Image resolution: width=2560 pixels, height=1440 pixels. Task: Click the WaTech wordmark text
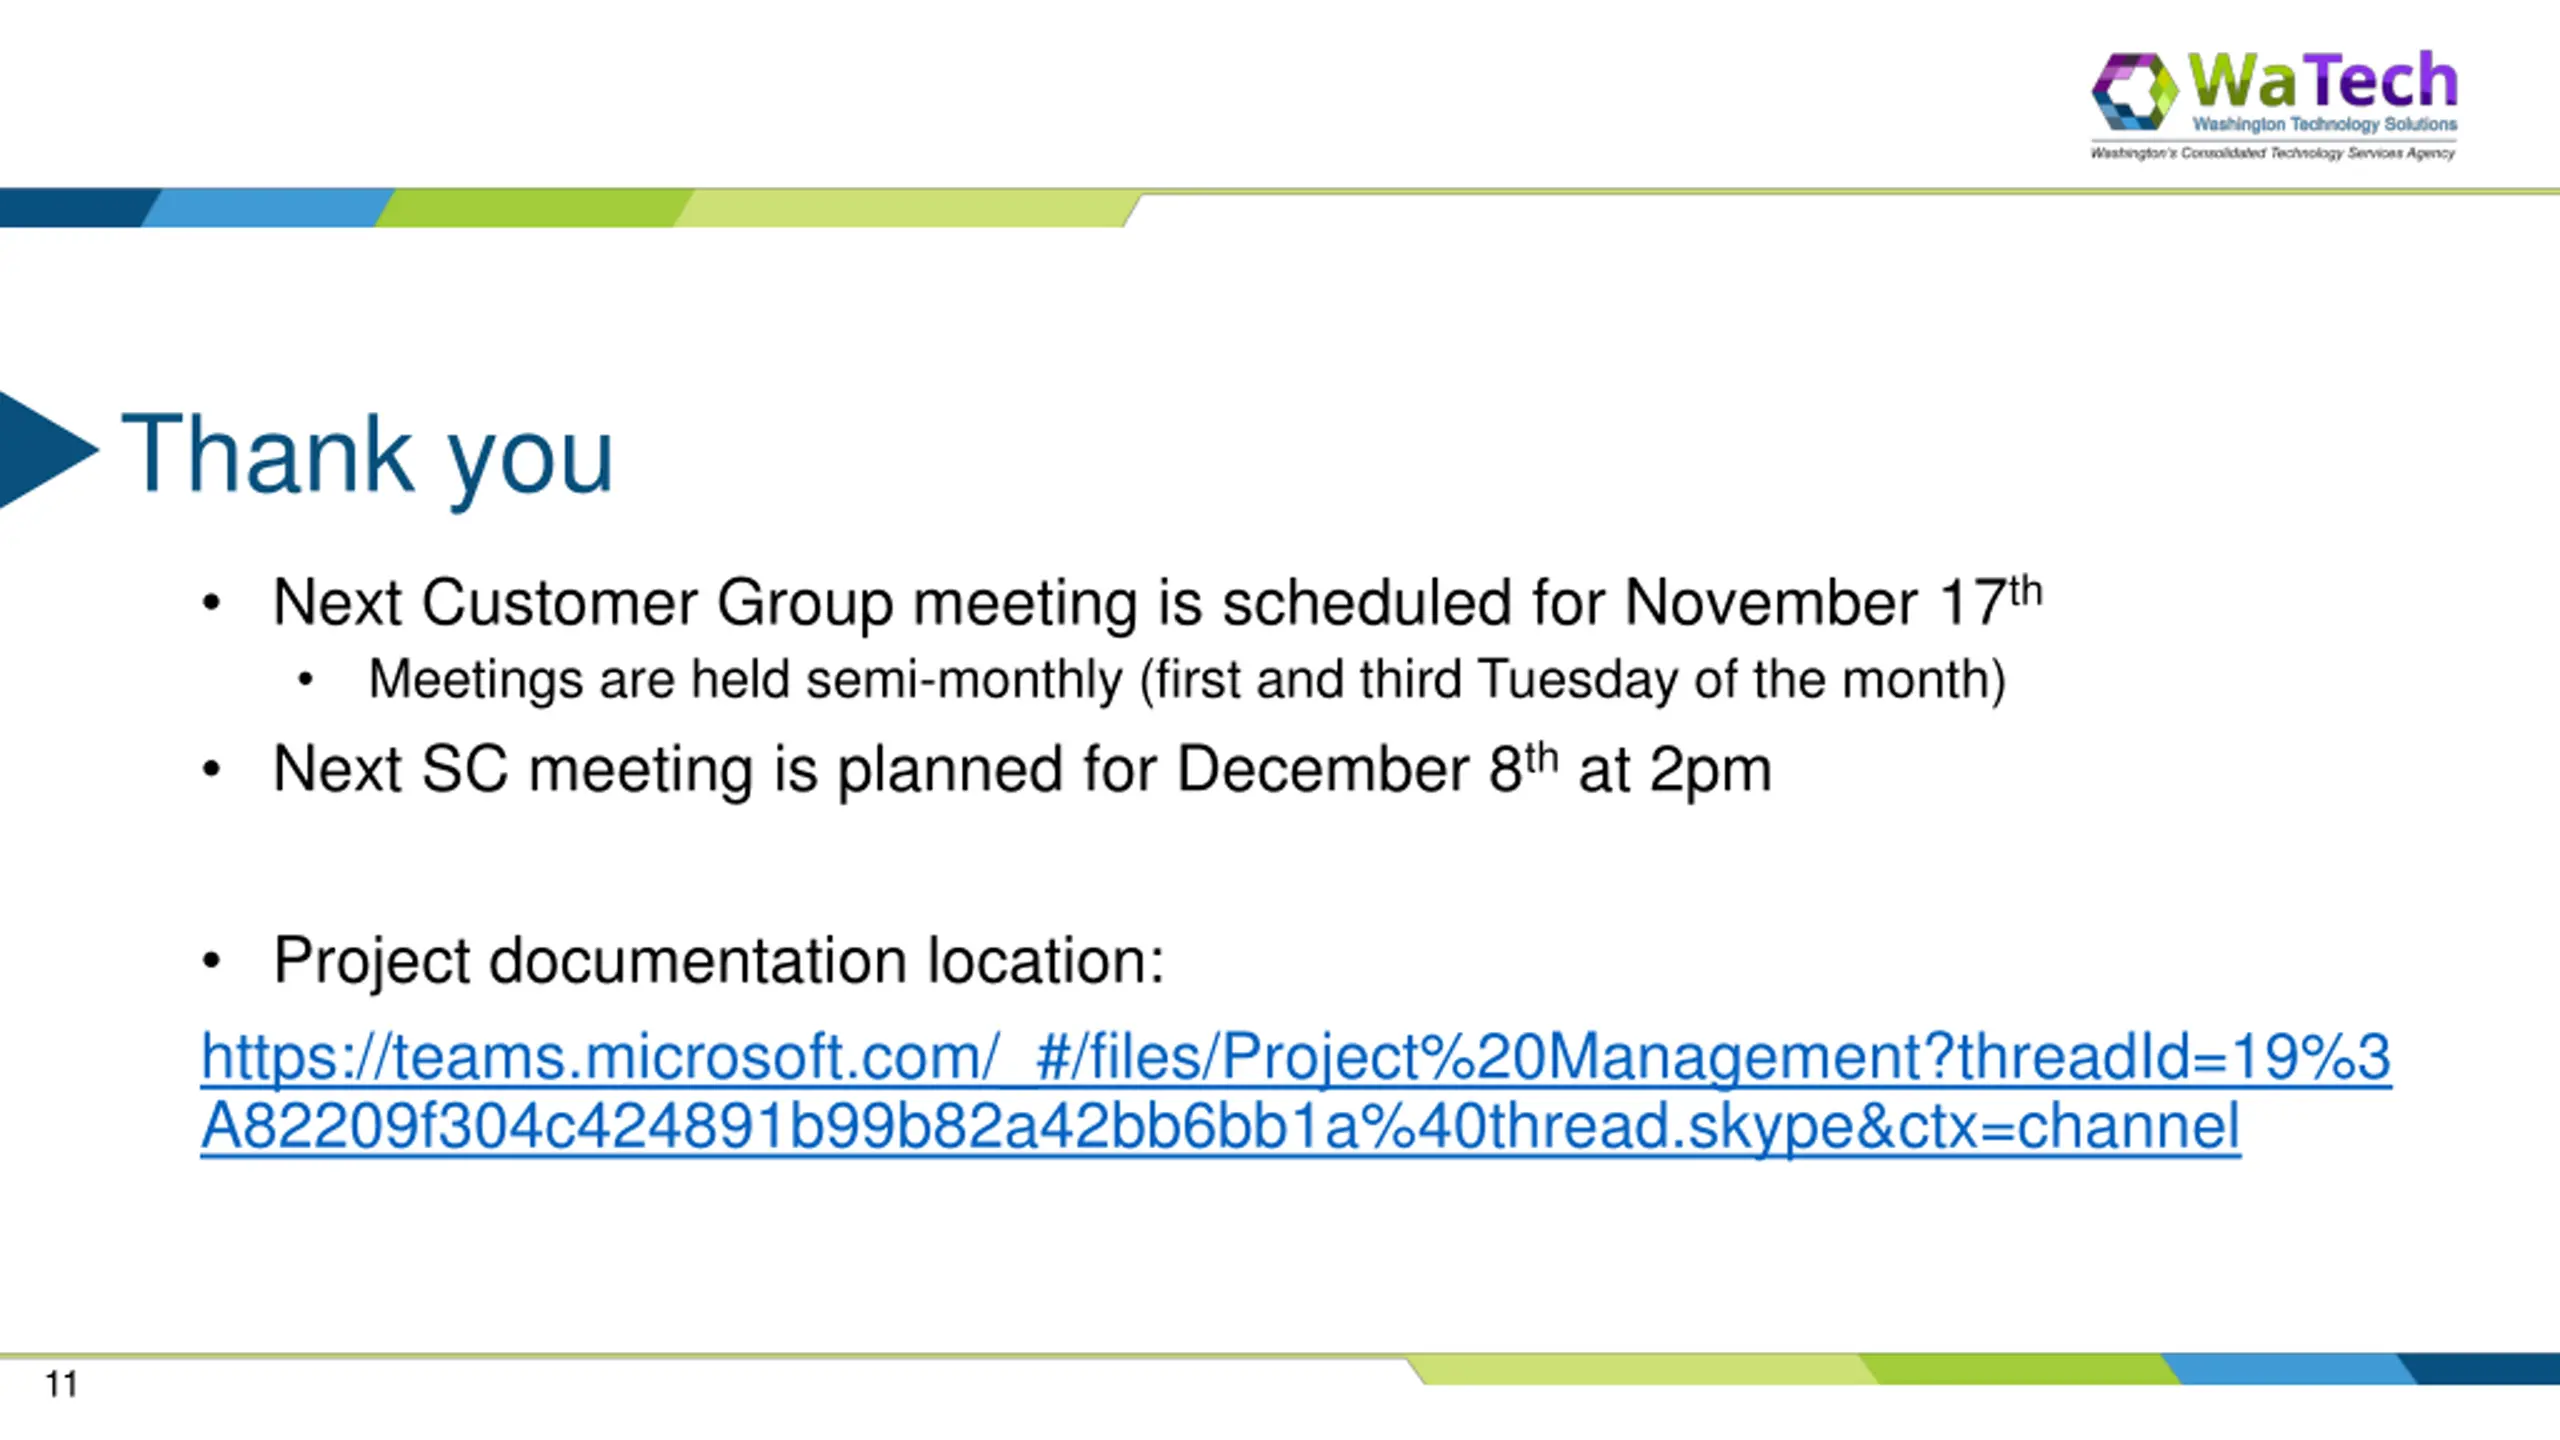2322,80
